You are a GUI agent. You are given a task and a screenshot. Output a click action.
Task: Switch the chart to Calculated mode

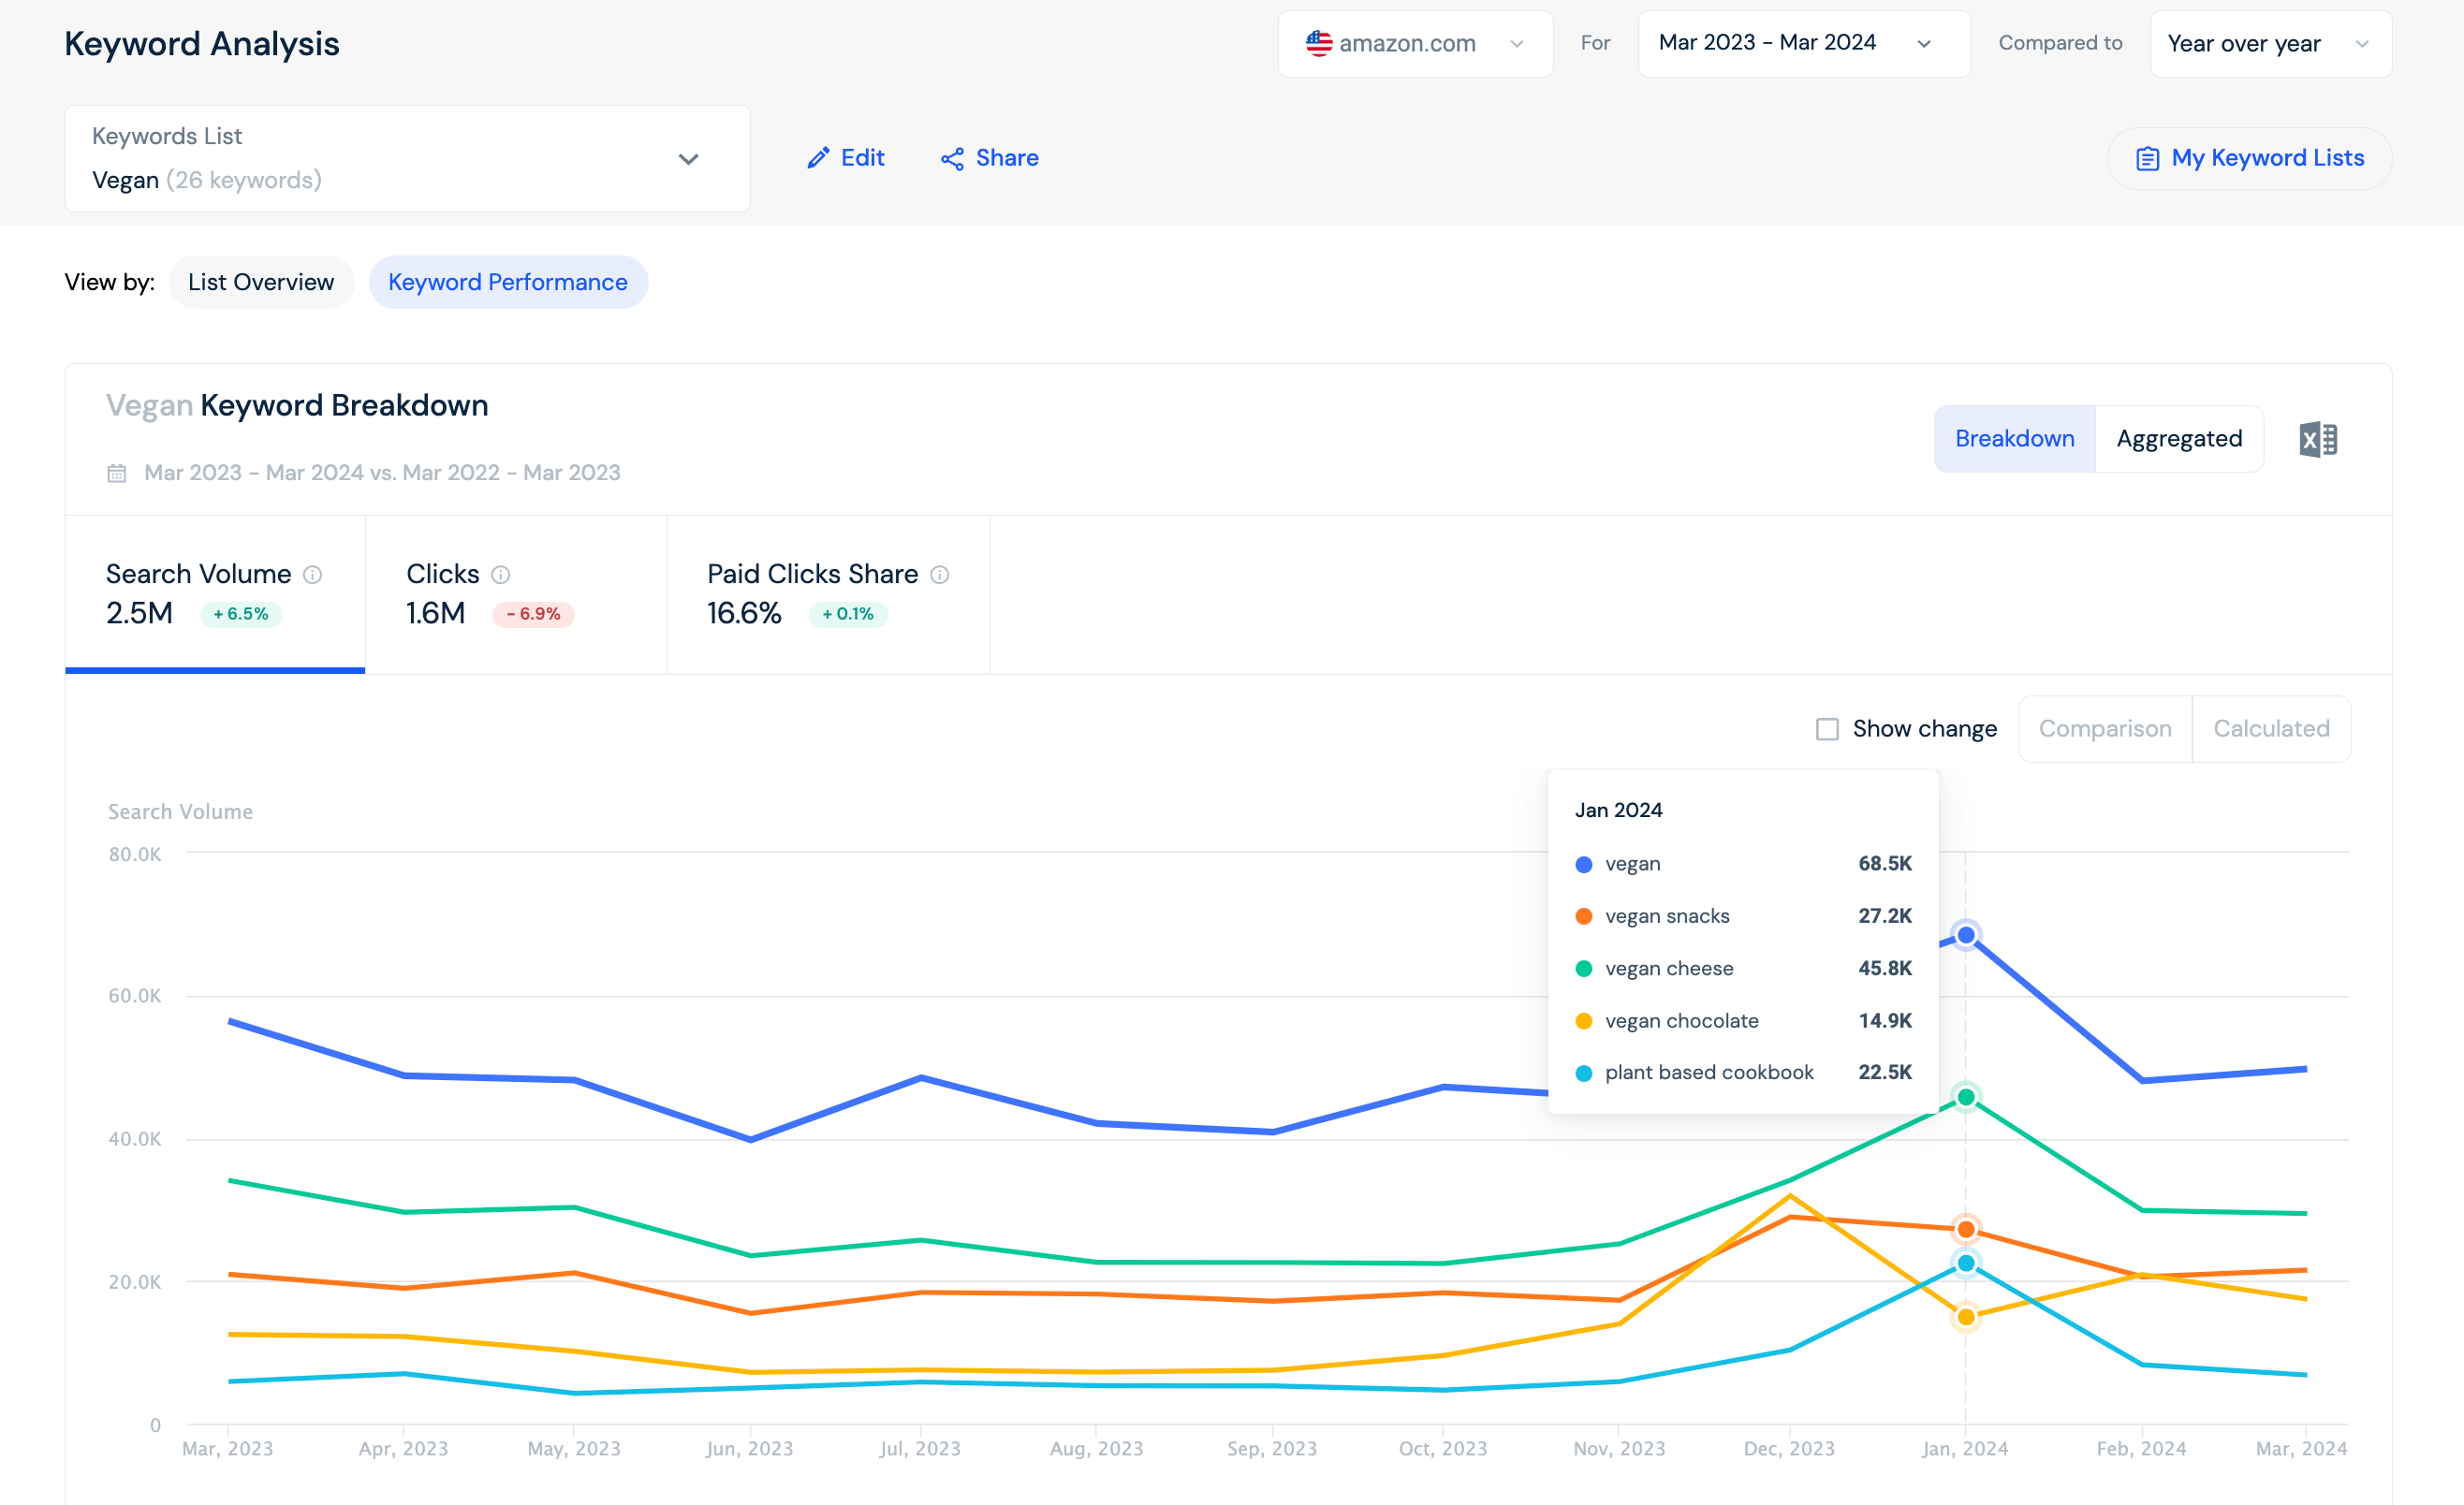tap(2271, 729)
